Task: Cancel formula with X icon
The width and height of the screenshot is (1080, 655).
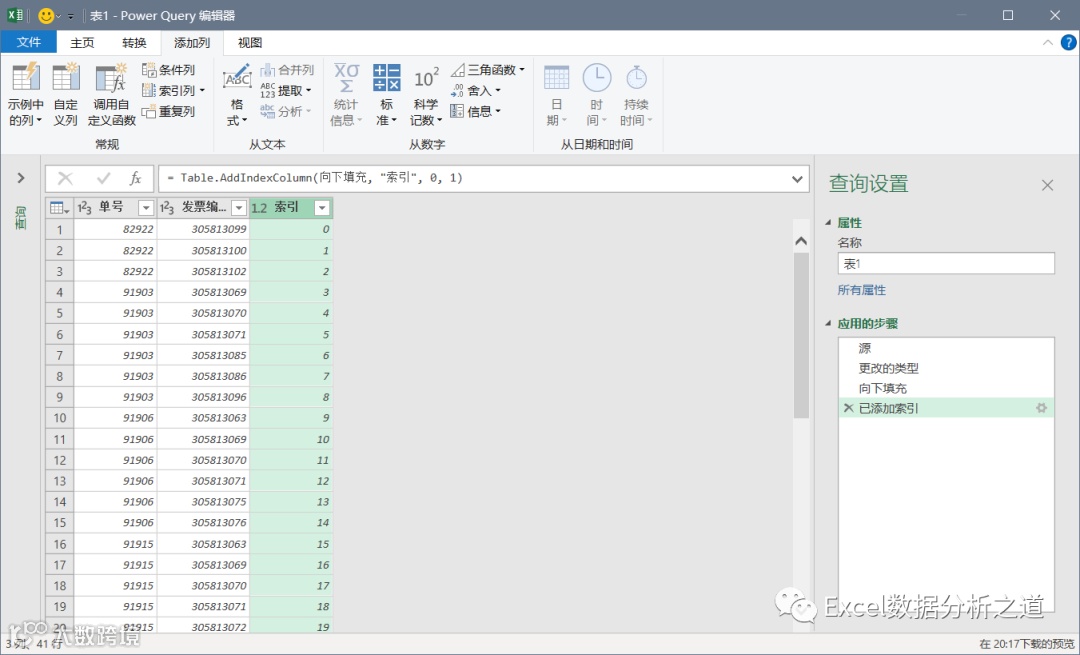Action: (65, 178)
